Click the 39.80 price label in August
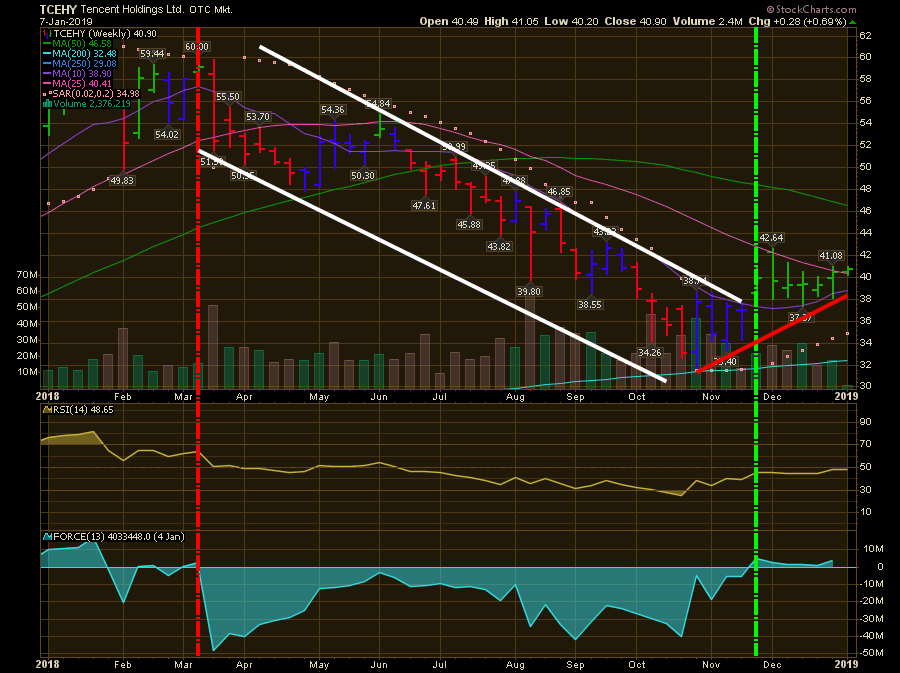This screenshot has width=900, height=673. [529, 291]
